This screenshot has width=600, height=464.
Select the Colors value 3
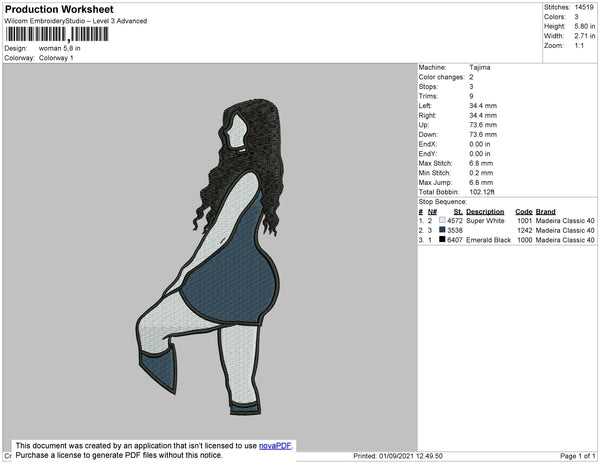point(576,17)
